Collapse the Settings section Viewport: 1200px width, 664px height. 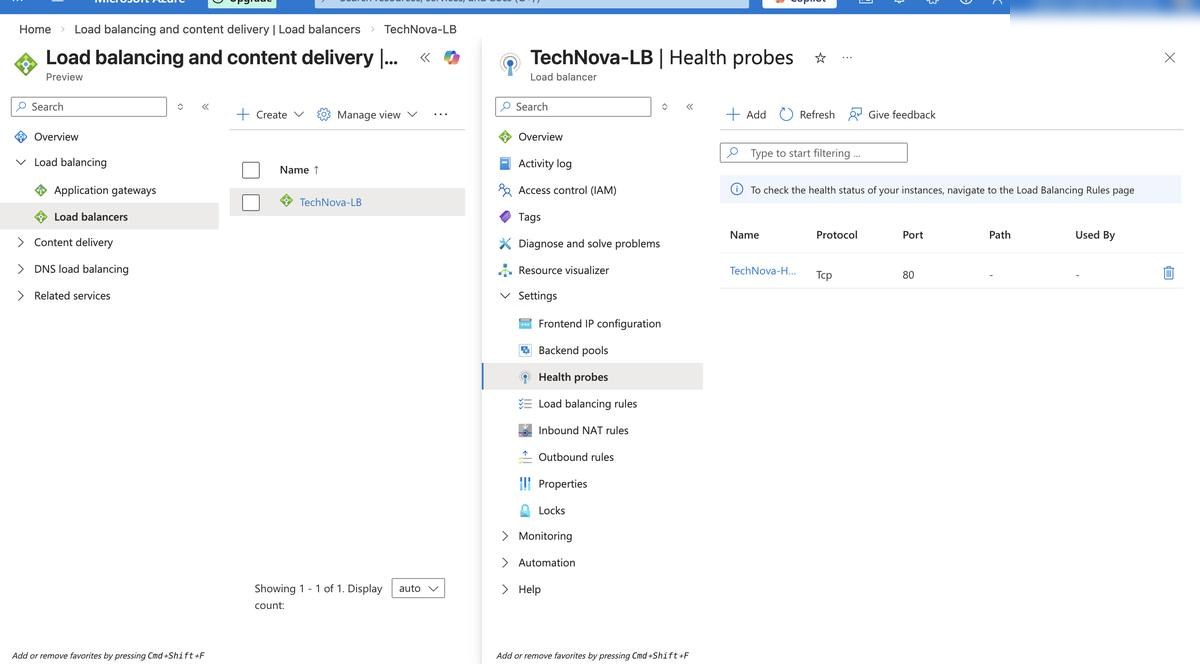click(x=505, y=296)
